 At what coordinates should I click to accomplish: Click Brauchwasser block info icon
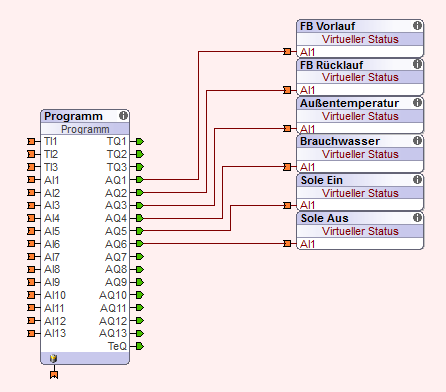tap(417, 141)
